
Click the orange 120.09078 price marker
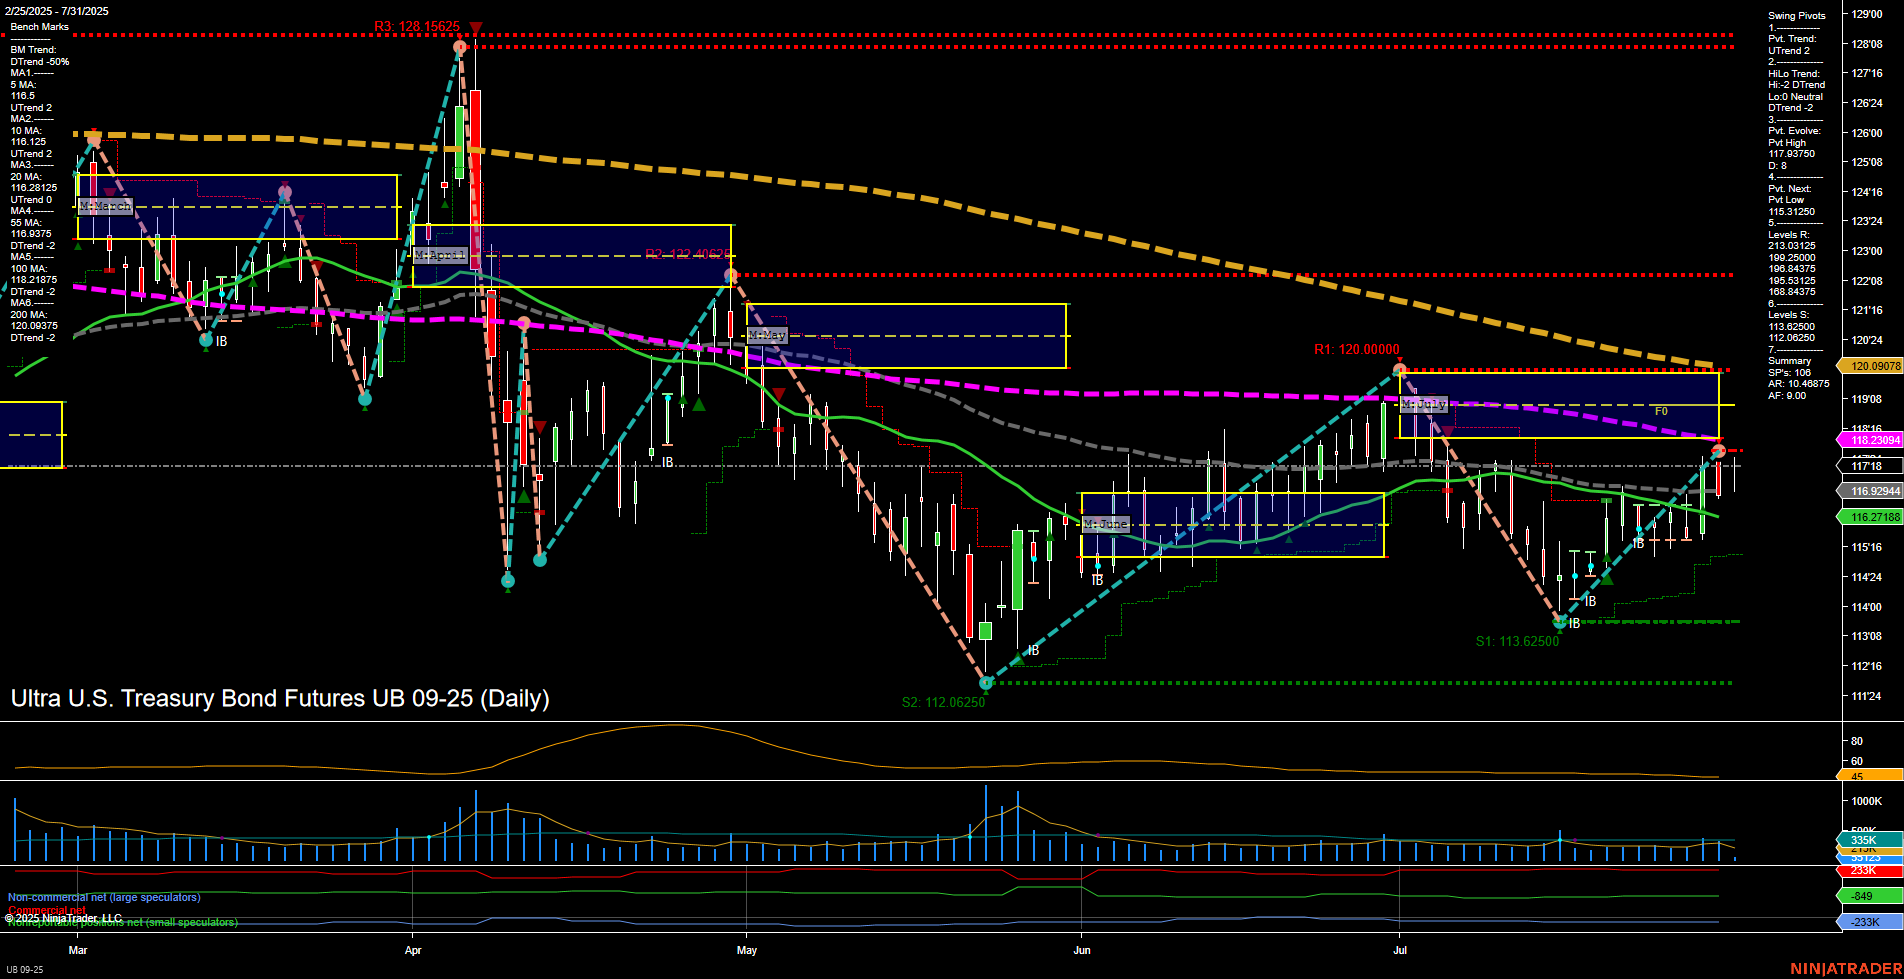(x=1871, y=366)
